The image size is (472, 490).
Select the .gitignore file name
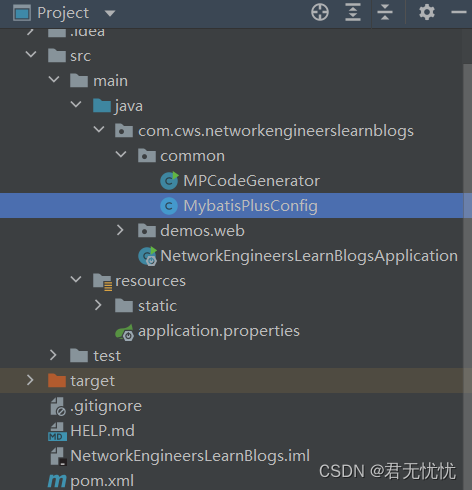point(106,406)
